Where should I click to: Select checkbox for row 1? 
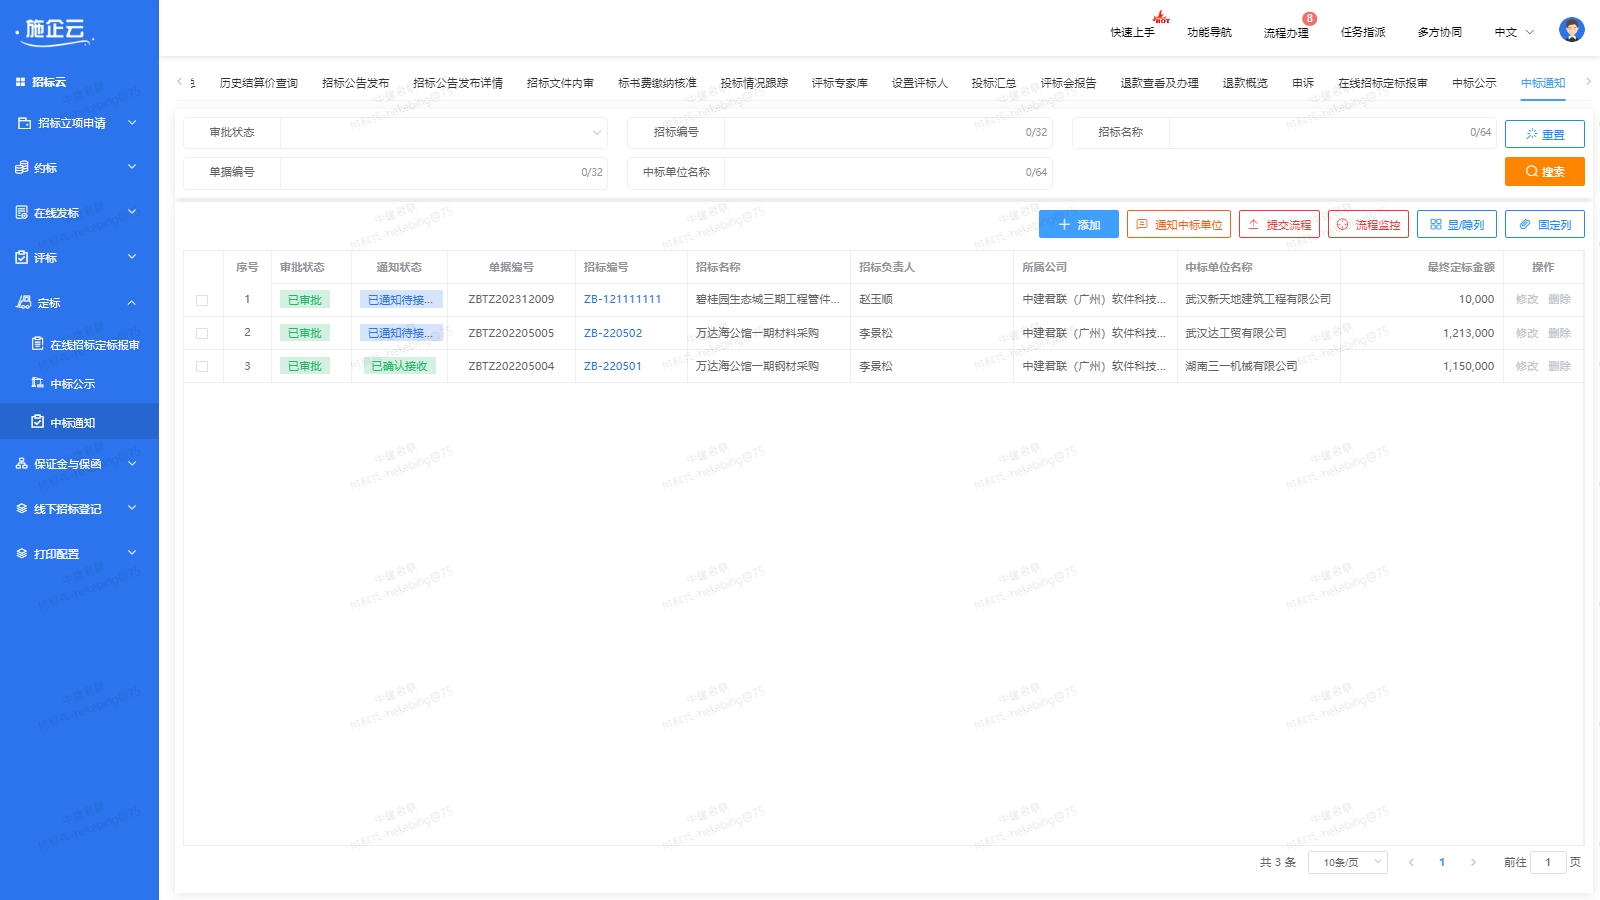click(x=202, y=300)
